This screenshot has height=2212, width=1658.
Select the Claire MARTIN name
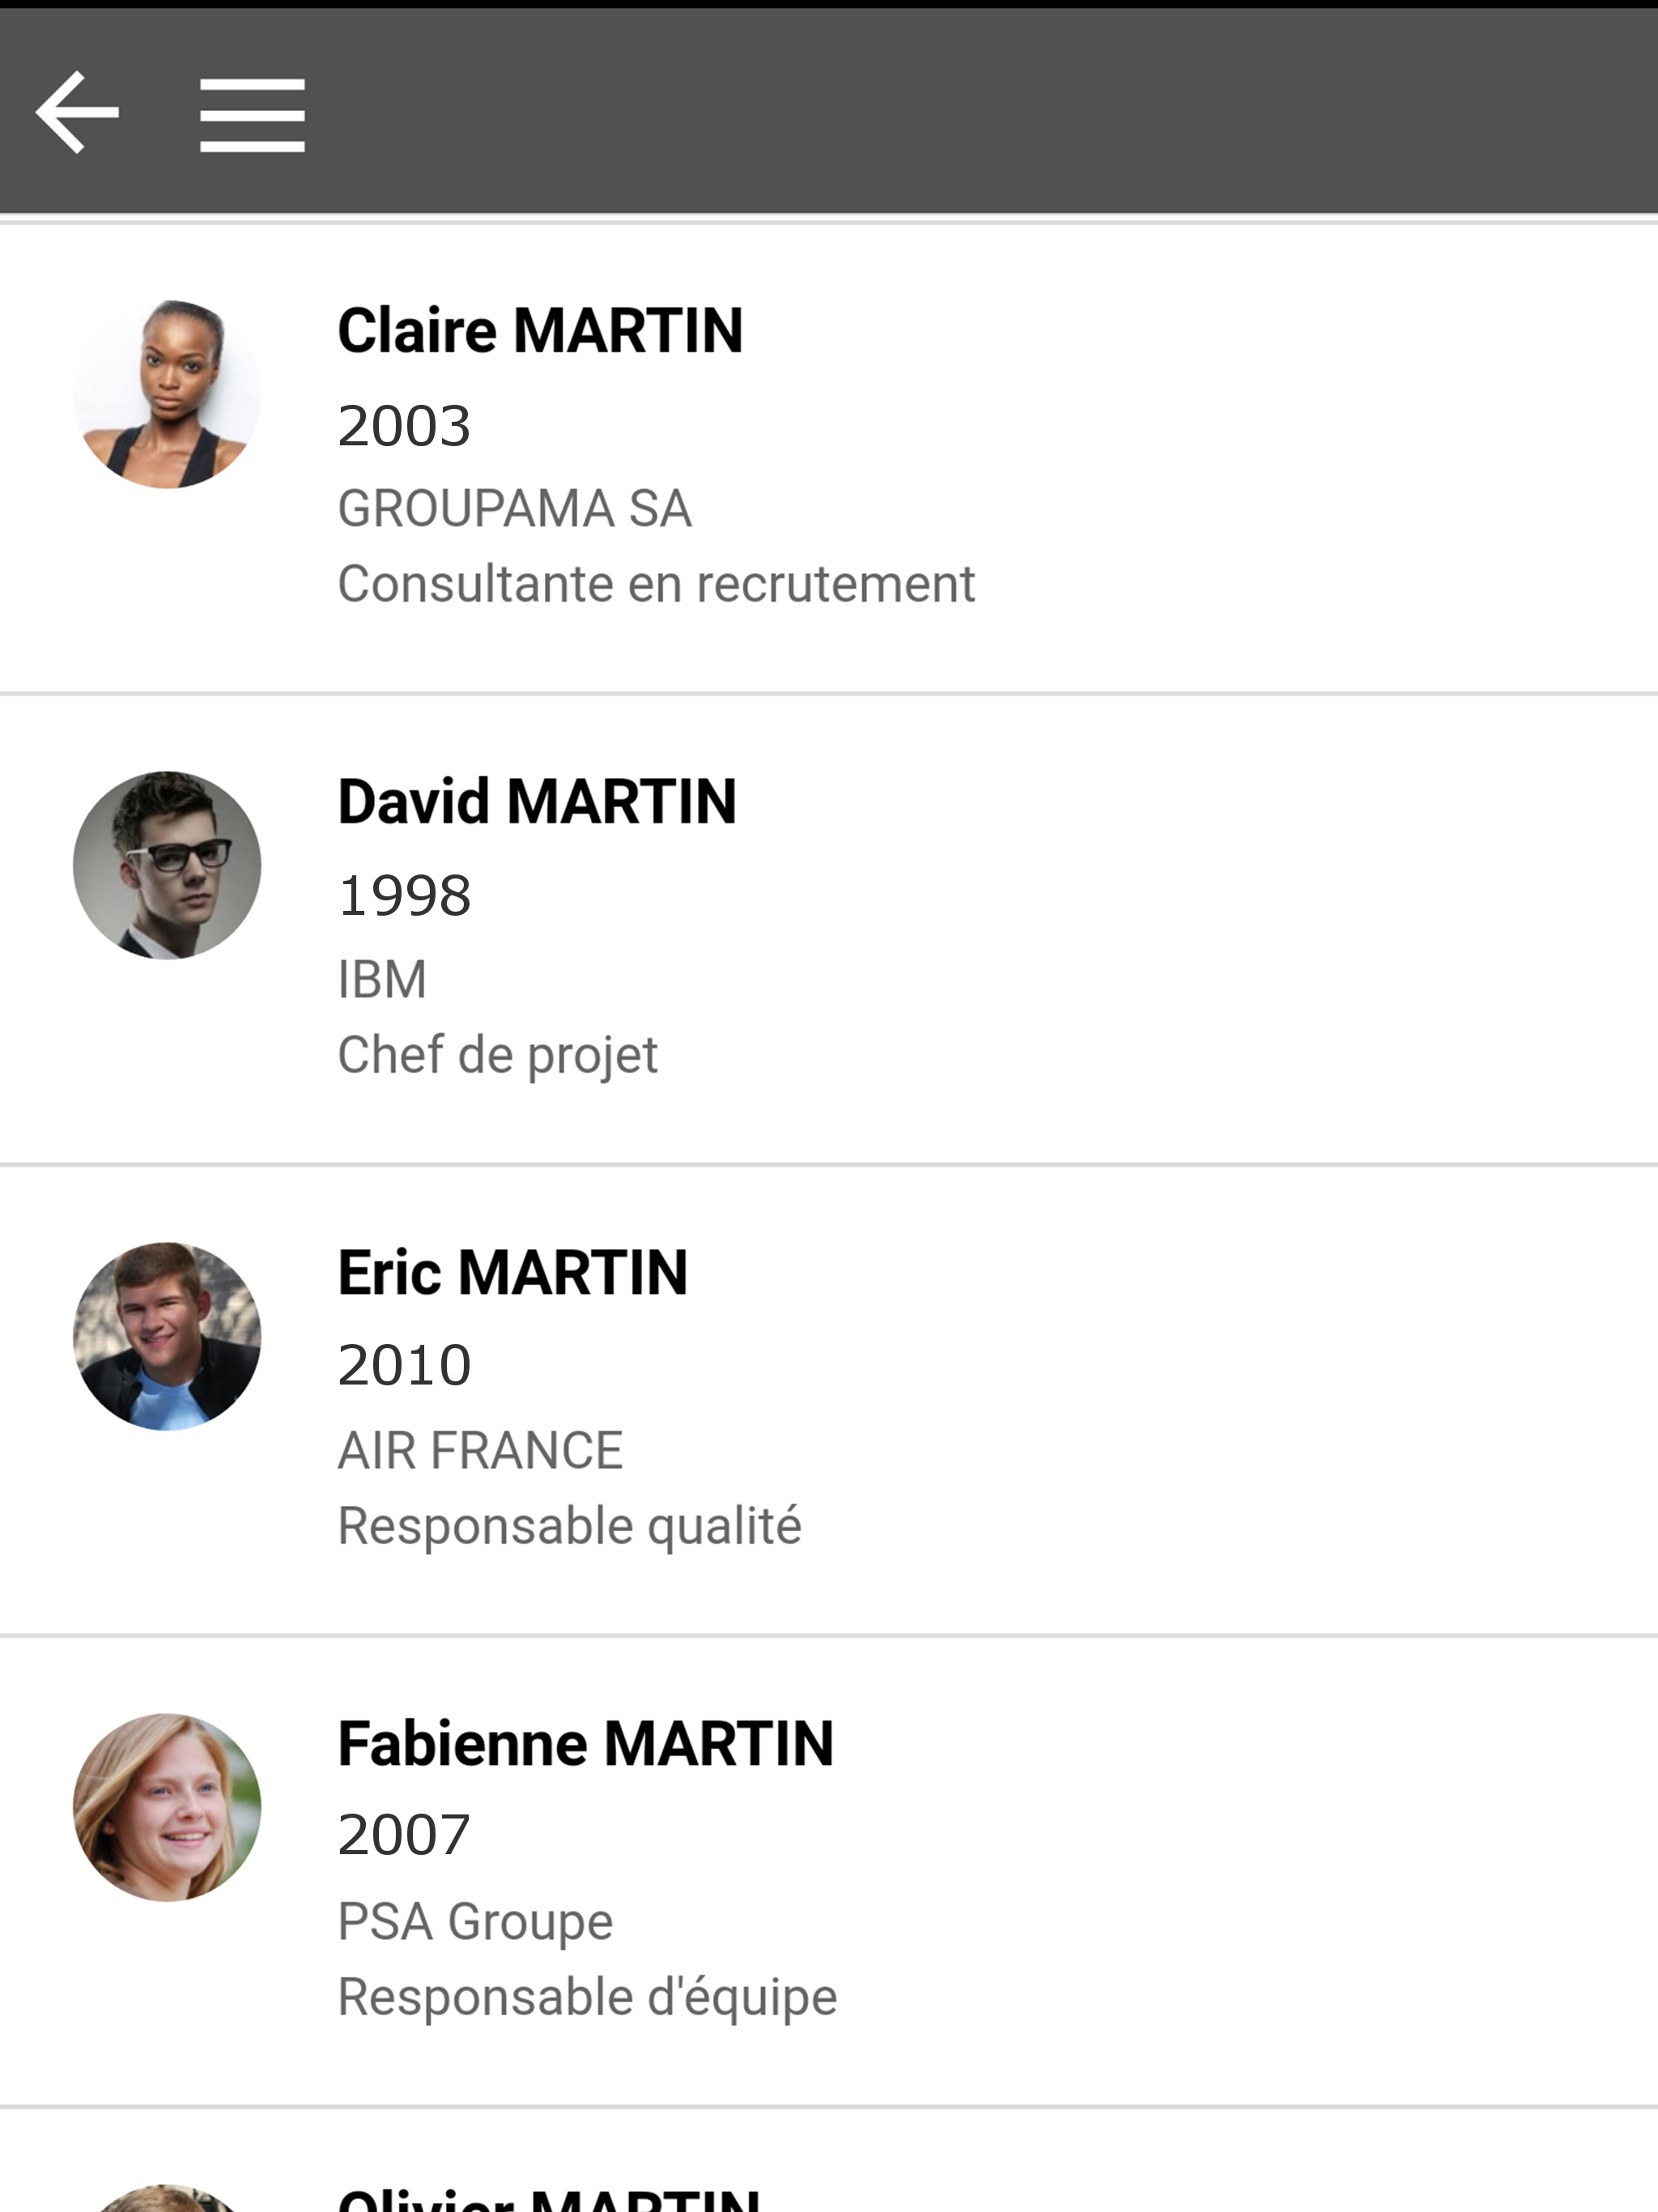click(x=540, y=331)
